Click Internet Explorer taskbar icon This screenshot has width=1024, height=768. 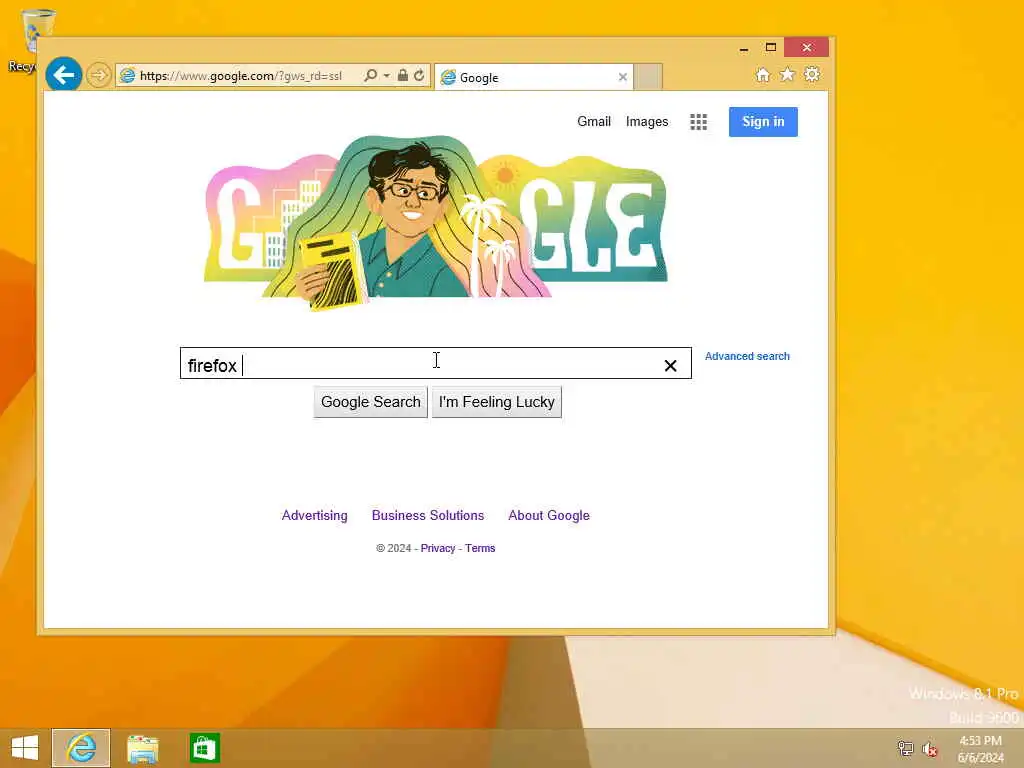81,748
